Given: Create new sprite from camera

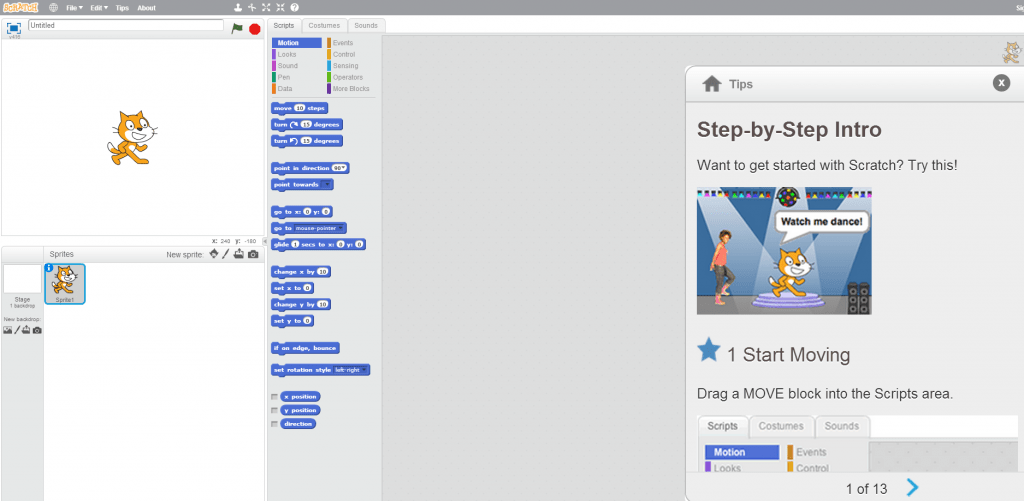Looking at the screenshot, I should [x=253, y=254].
